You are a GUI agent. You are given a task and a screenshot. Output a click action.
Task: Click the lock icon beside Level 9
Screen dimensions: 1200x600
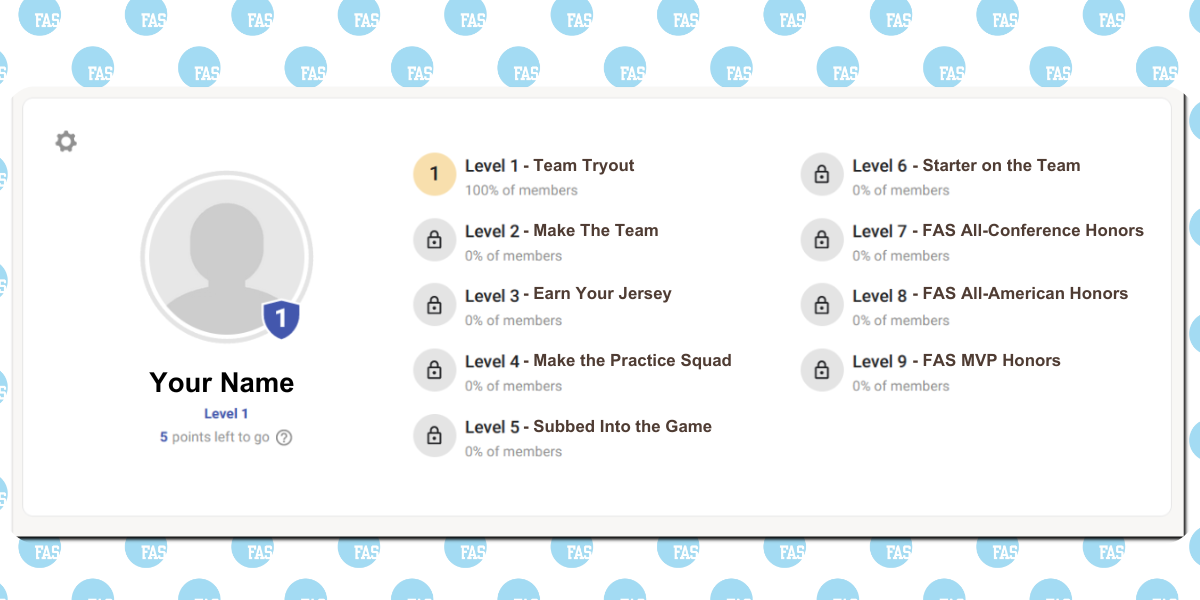(822, 370)
